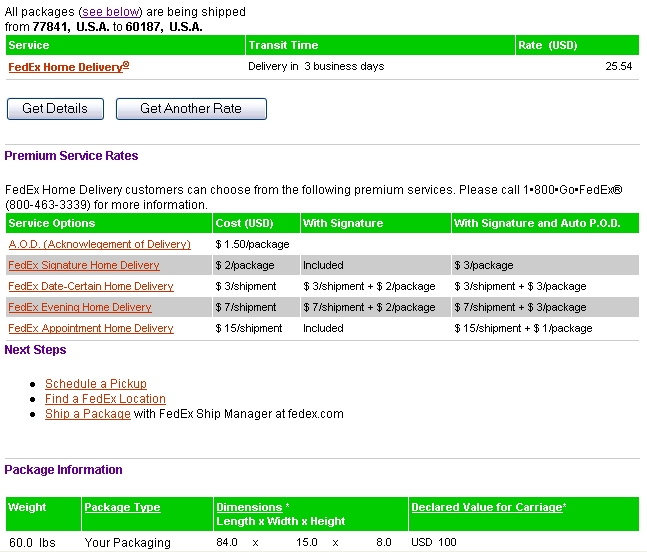The height and width of the screenshot is (552, 647).
Task: Open the FedEx Home Delivery service link
Action: (68, 66)
